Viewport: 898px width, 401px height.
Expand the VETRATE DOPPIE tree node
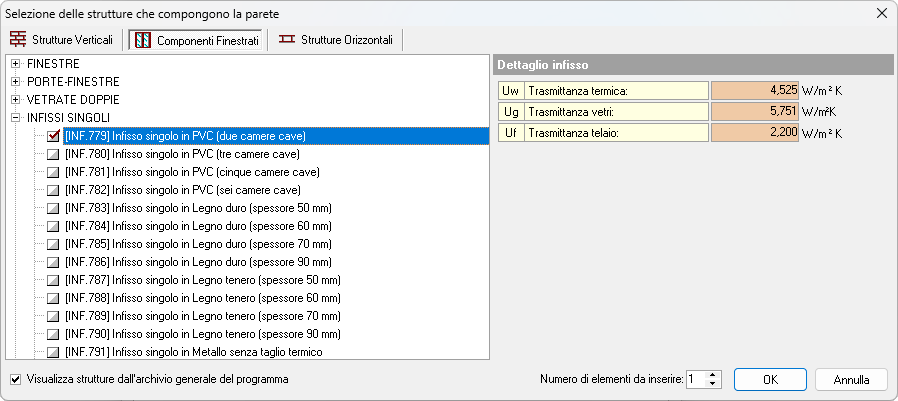[16, 100]
